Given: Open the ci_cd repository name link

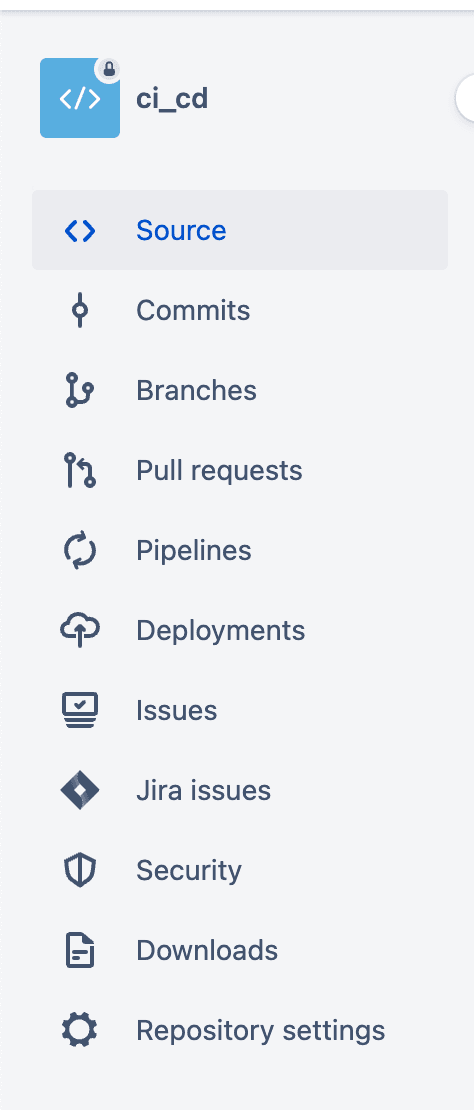Looking at the screenshot, I should click(172, 98).
